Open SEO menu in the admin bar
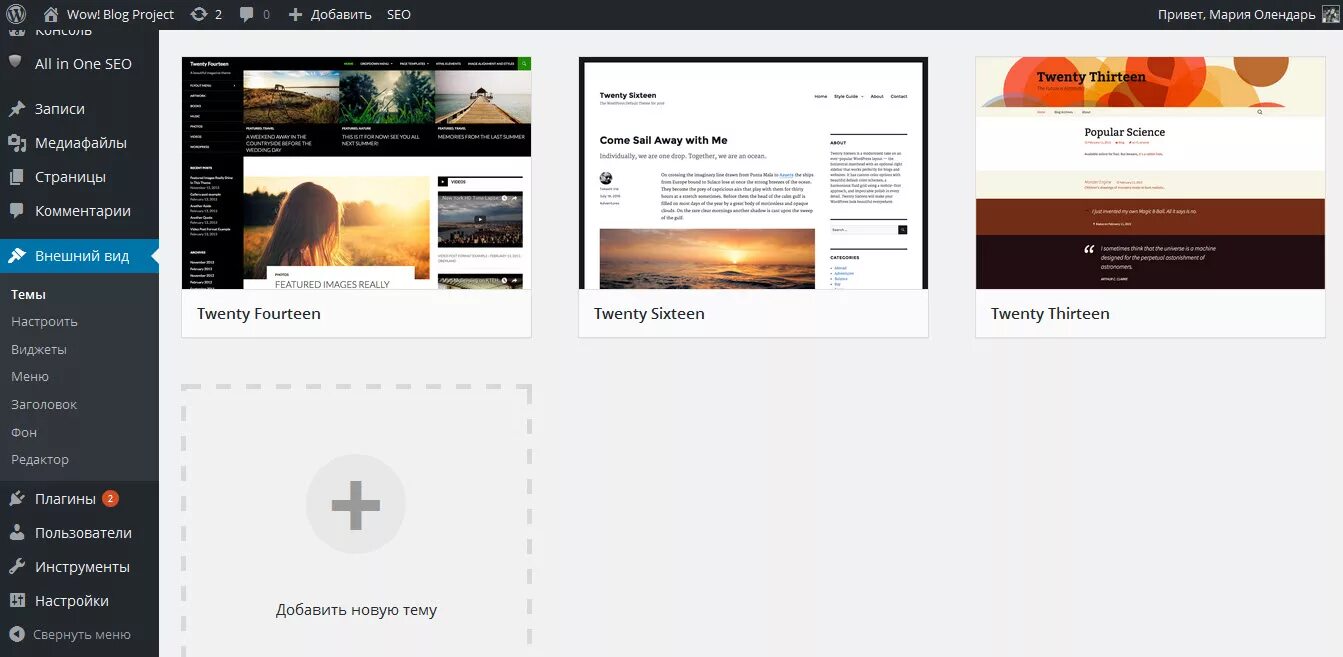This screenshot has width=1343, height=657. [399, 14]
